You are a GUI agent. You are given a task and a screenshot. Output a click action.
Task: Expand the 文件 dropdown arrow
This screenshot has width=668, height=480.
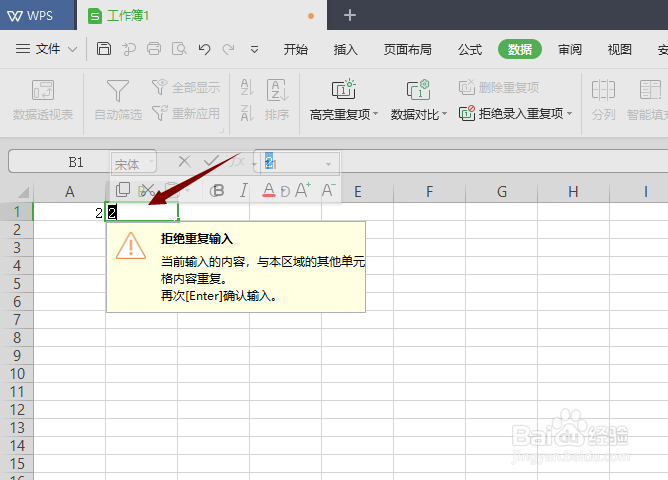[x=72, y=49]
